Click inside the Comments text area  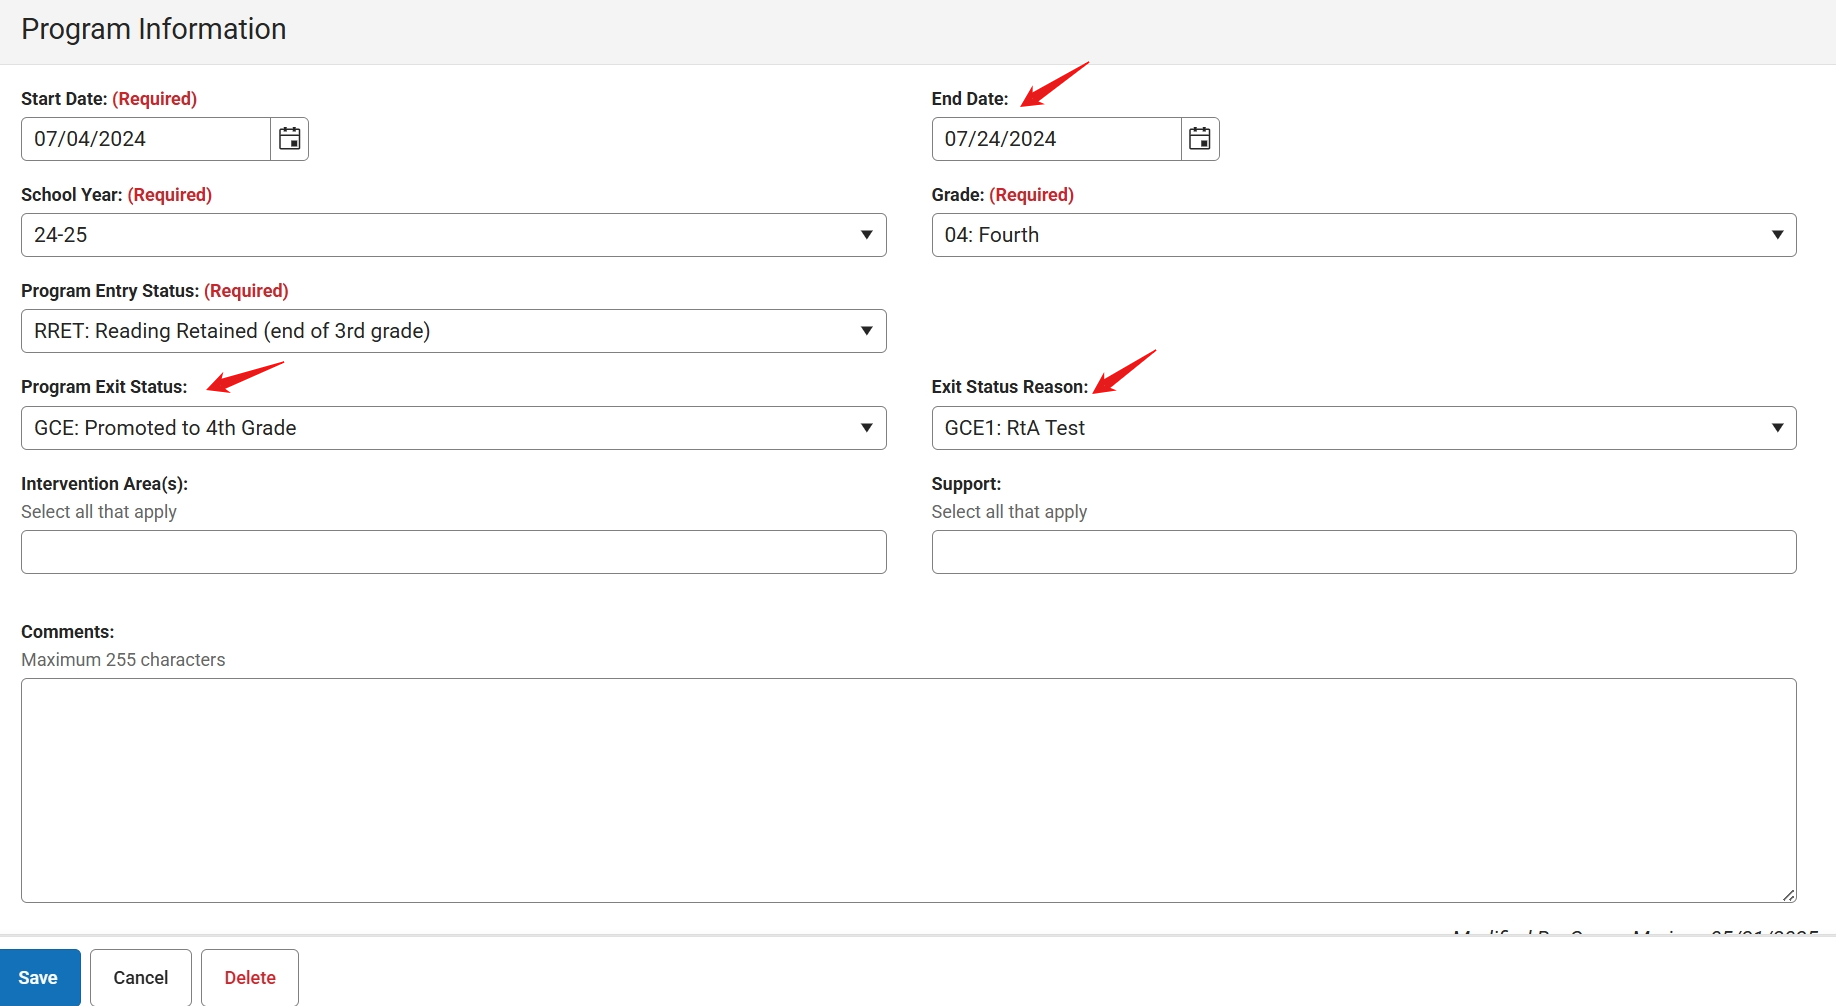[908, 790]
